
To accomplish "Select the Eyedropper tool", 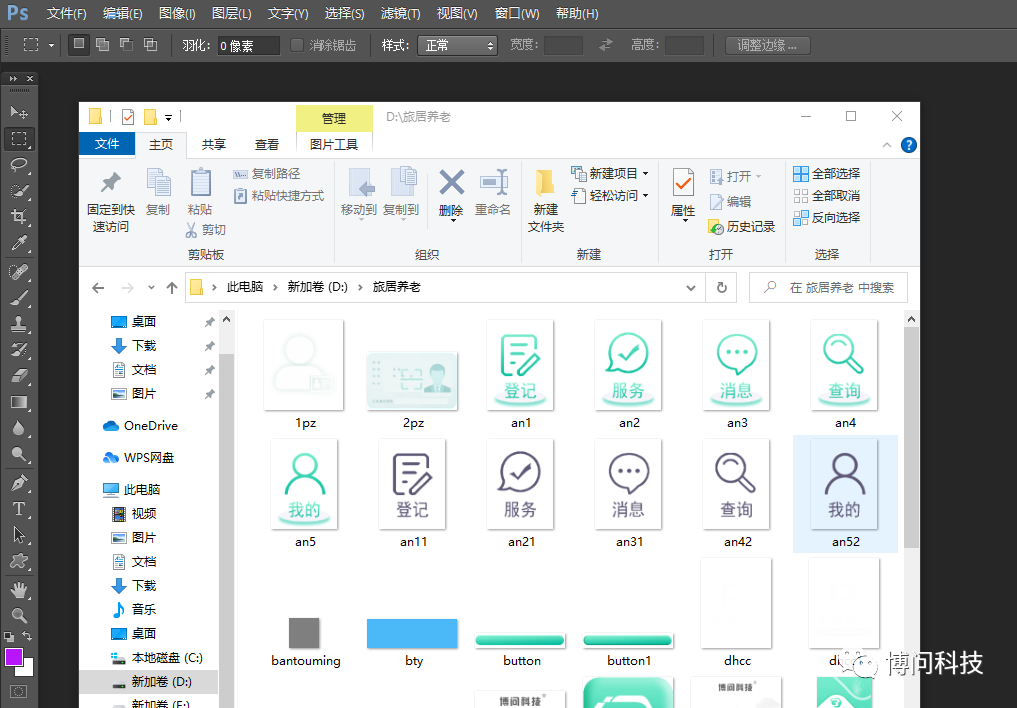I will coord(19,243).
